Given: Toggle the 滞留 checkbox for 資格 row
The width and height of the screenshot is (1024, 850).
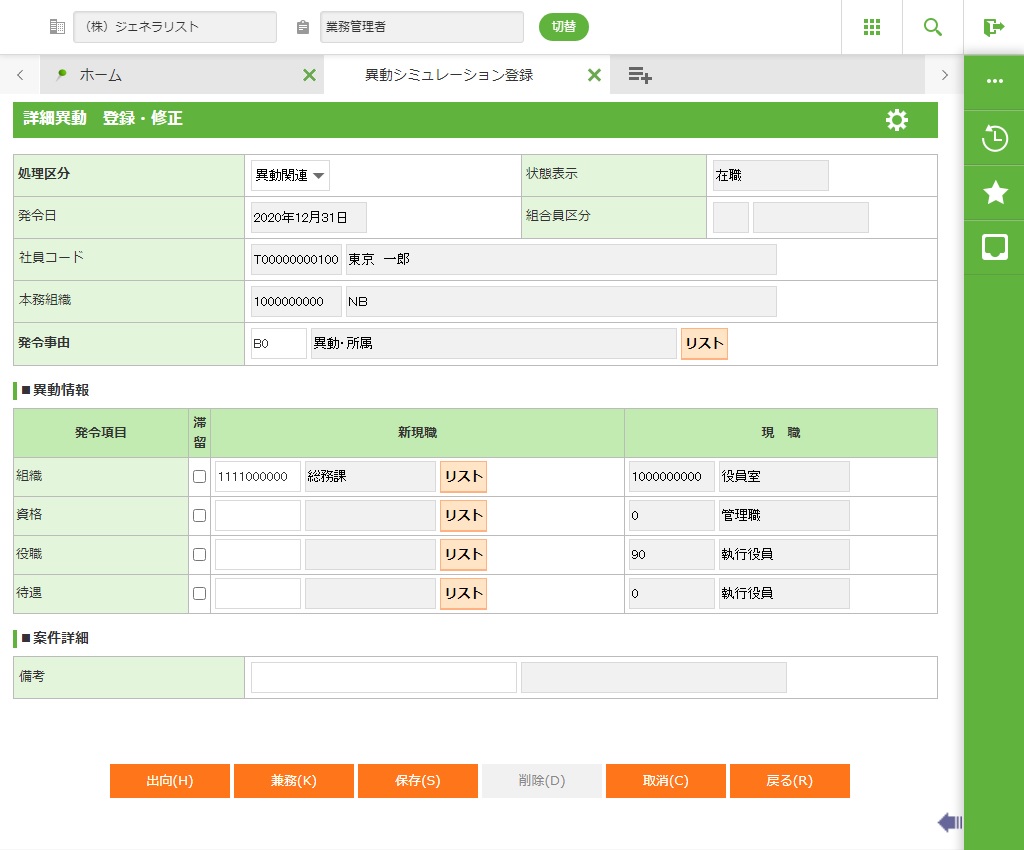Looking at the screenshot, I should pos(199,516).
